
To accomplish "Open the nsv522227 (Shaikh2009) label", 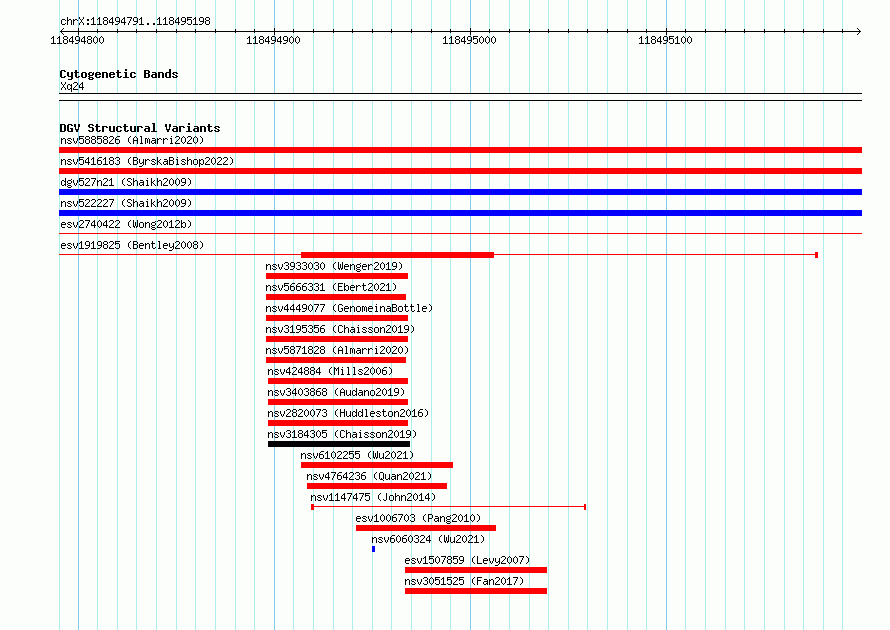I will pos(126,203).
